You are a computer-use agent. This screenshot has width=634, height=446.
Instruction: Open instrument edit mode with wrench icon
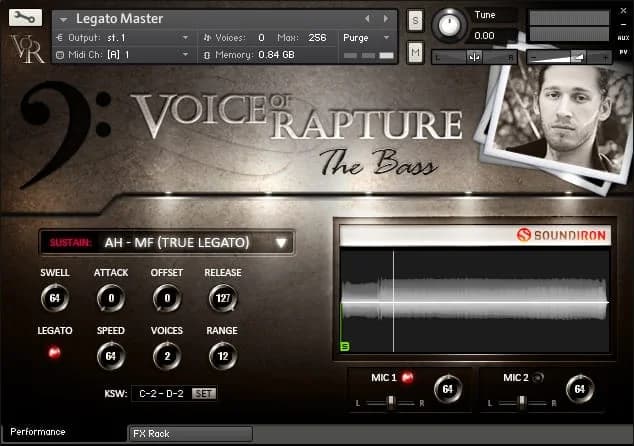click(x=25, y=17)
